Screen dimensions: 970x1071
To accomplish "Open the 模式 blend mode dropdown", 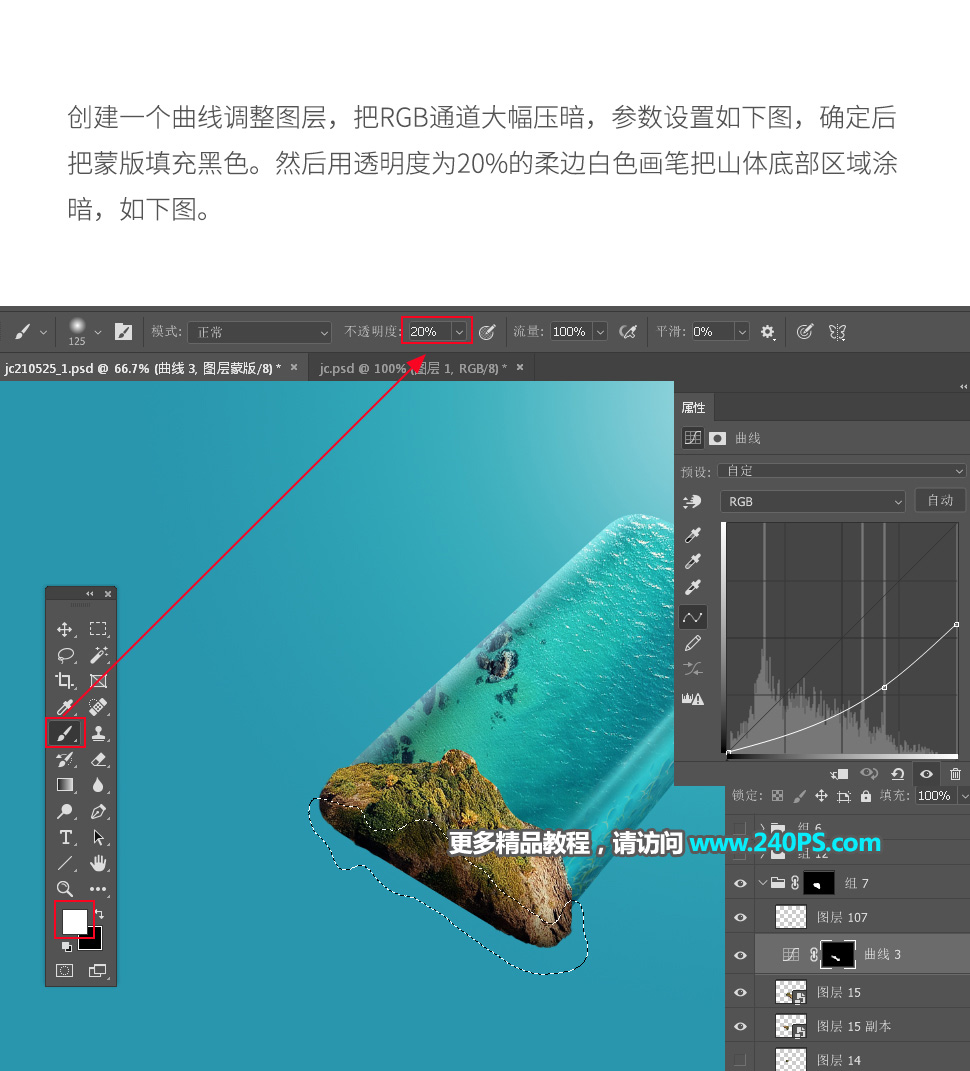I will pos(259,332).
